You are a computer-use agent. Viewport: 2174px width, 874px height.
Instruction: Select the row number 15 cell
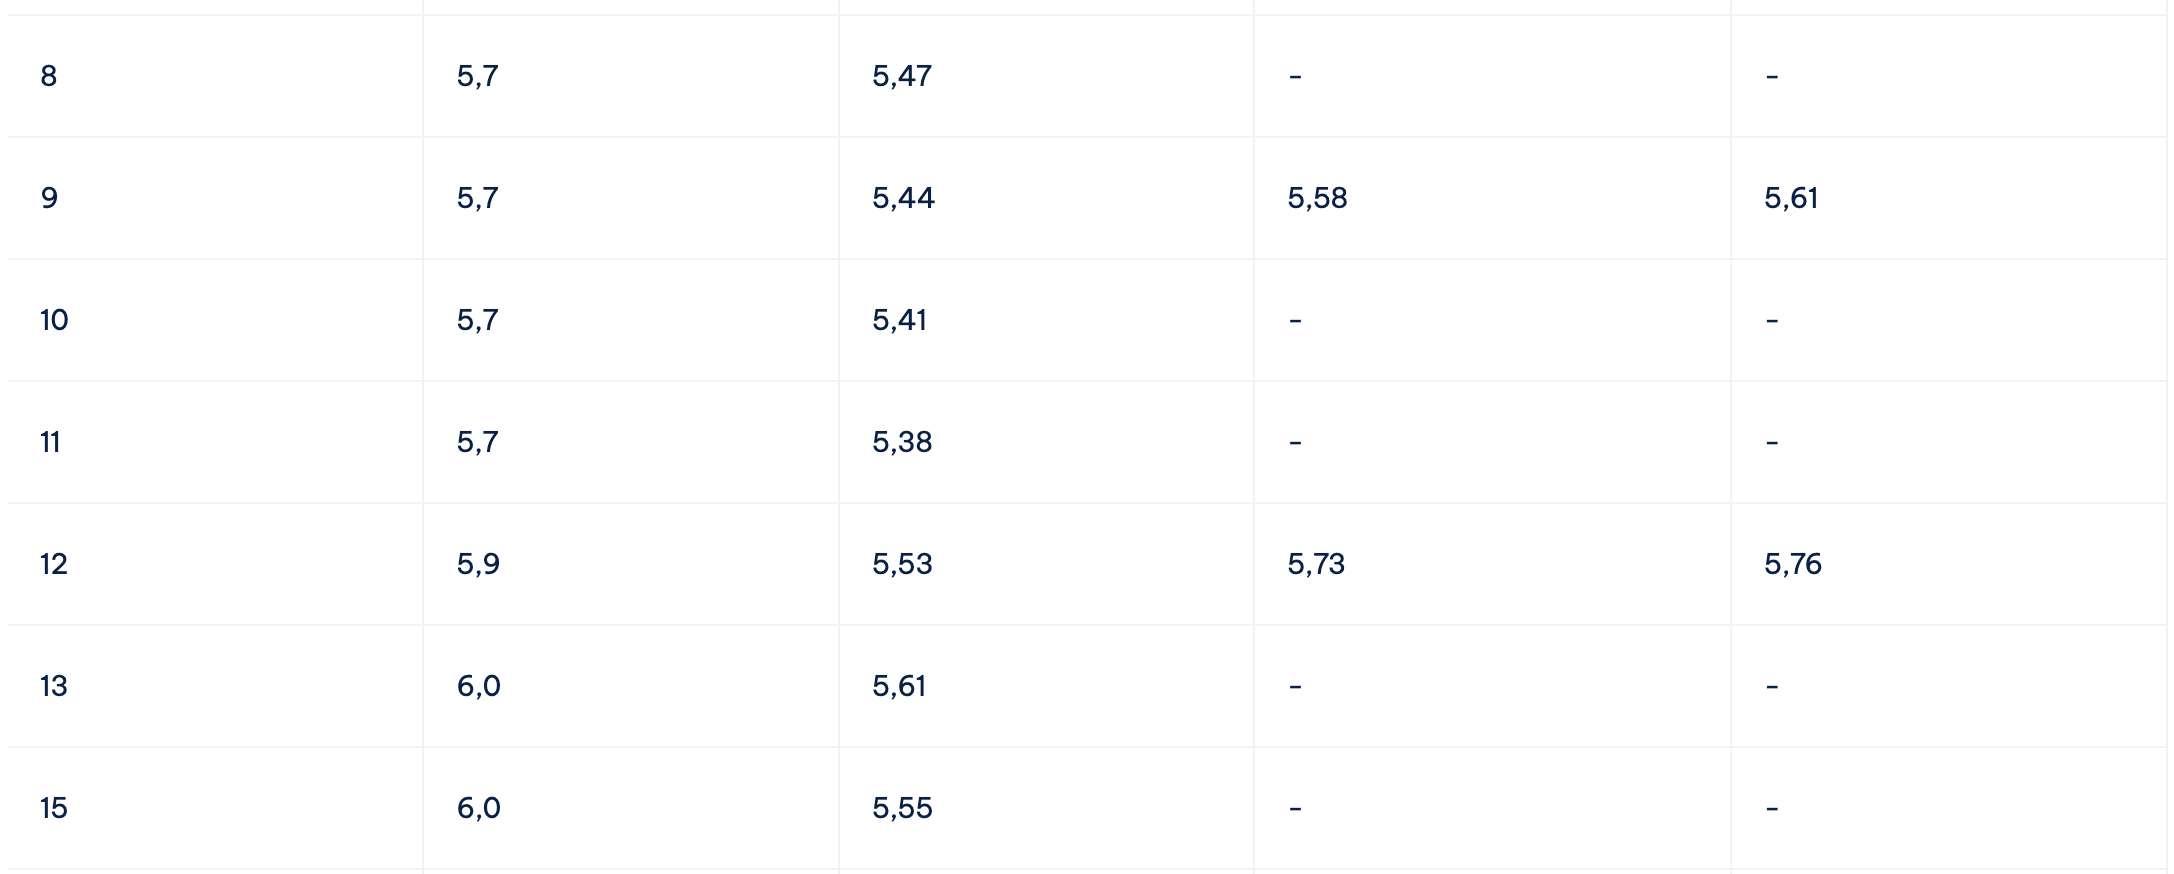(215, 808)
